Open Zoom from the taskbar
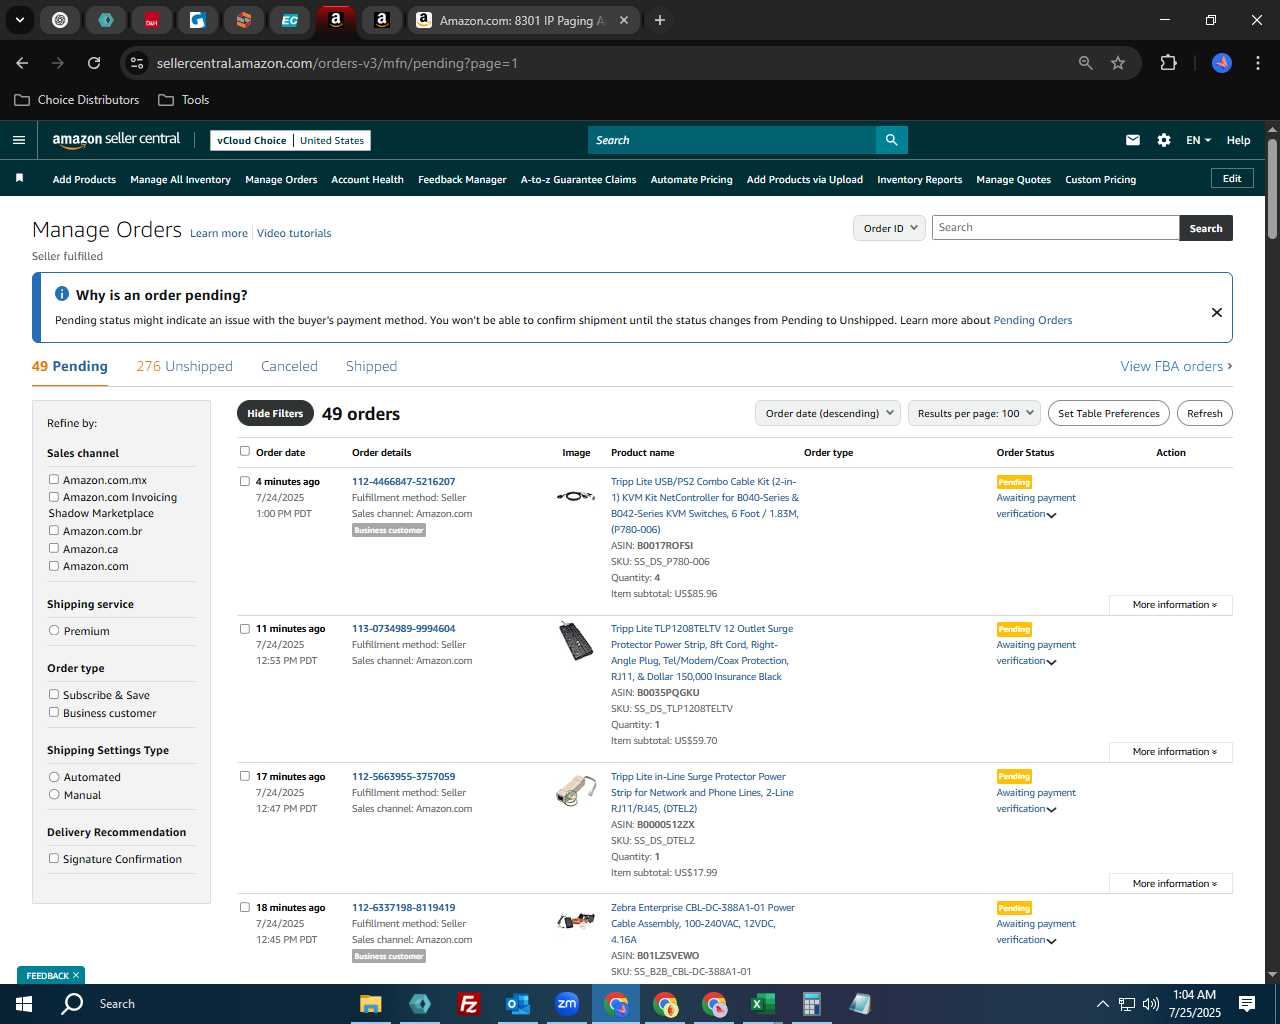 coord(567,1004)
